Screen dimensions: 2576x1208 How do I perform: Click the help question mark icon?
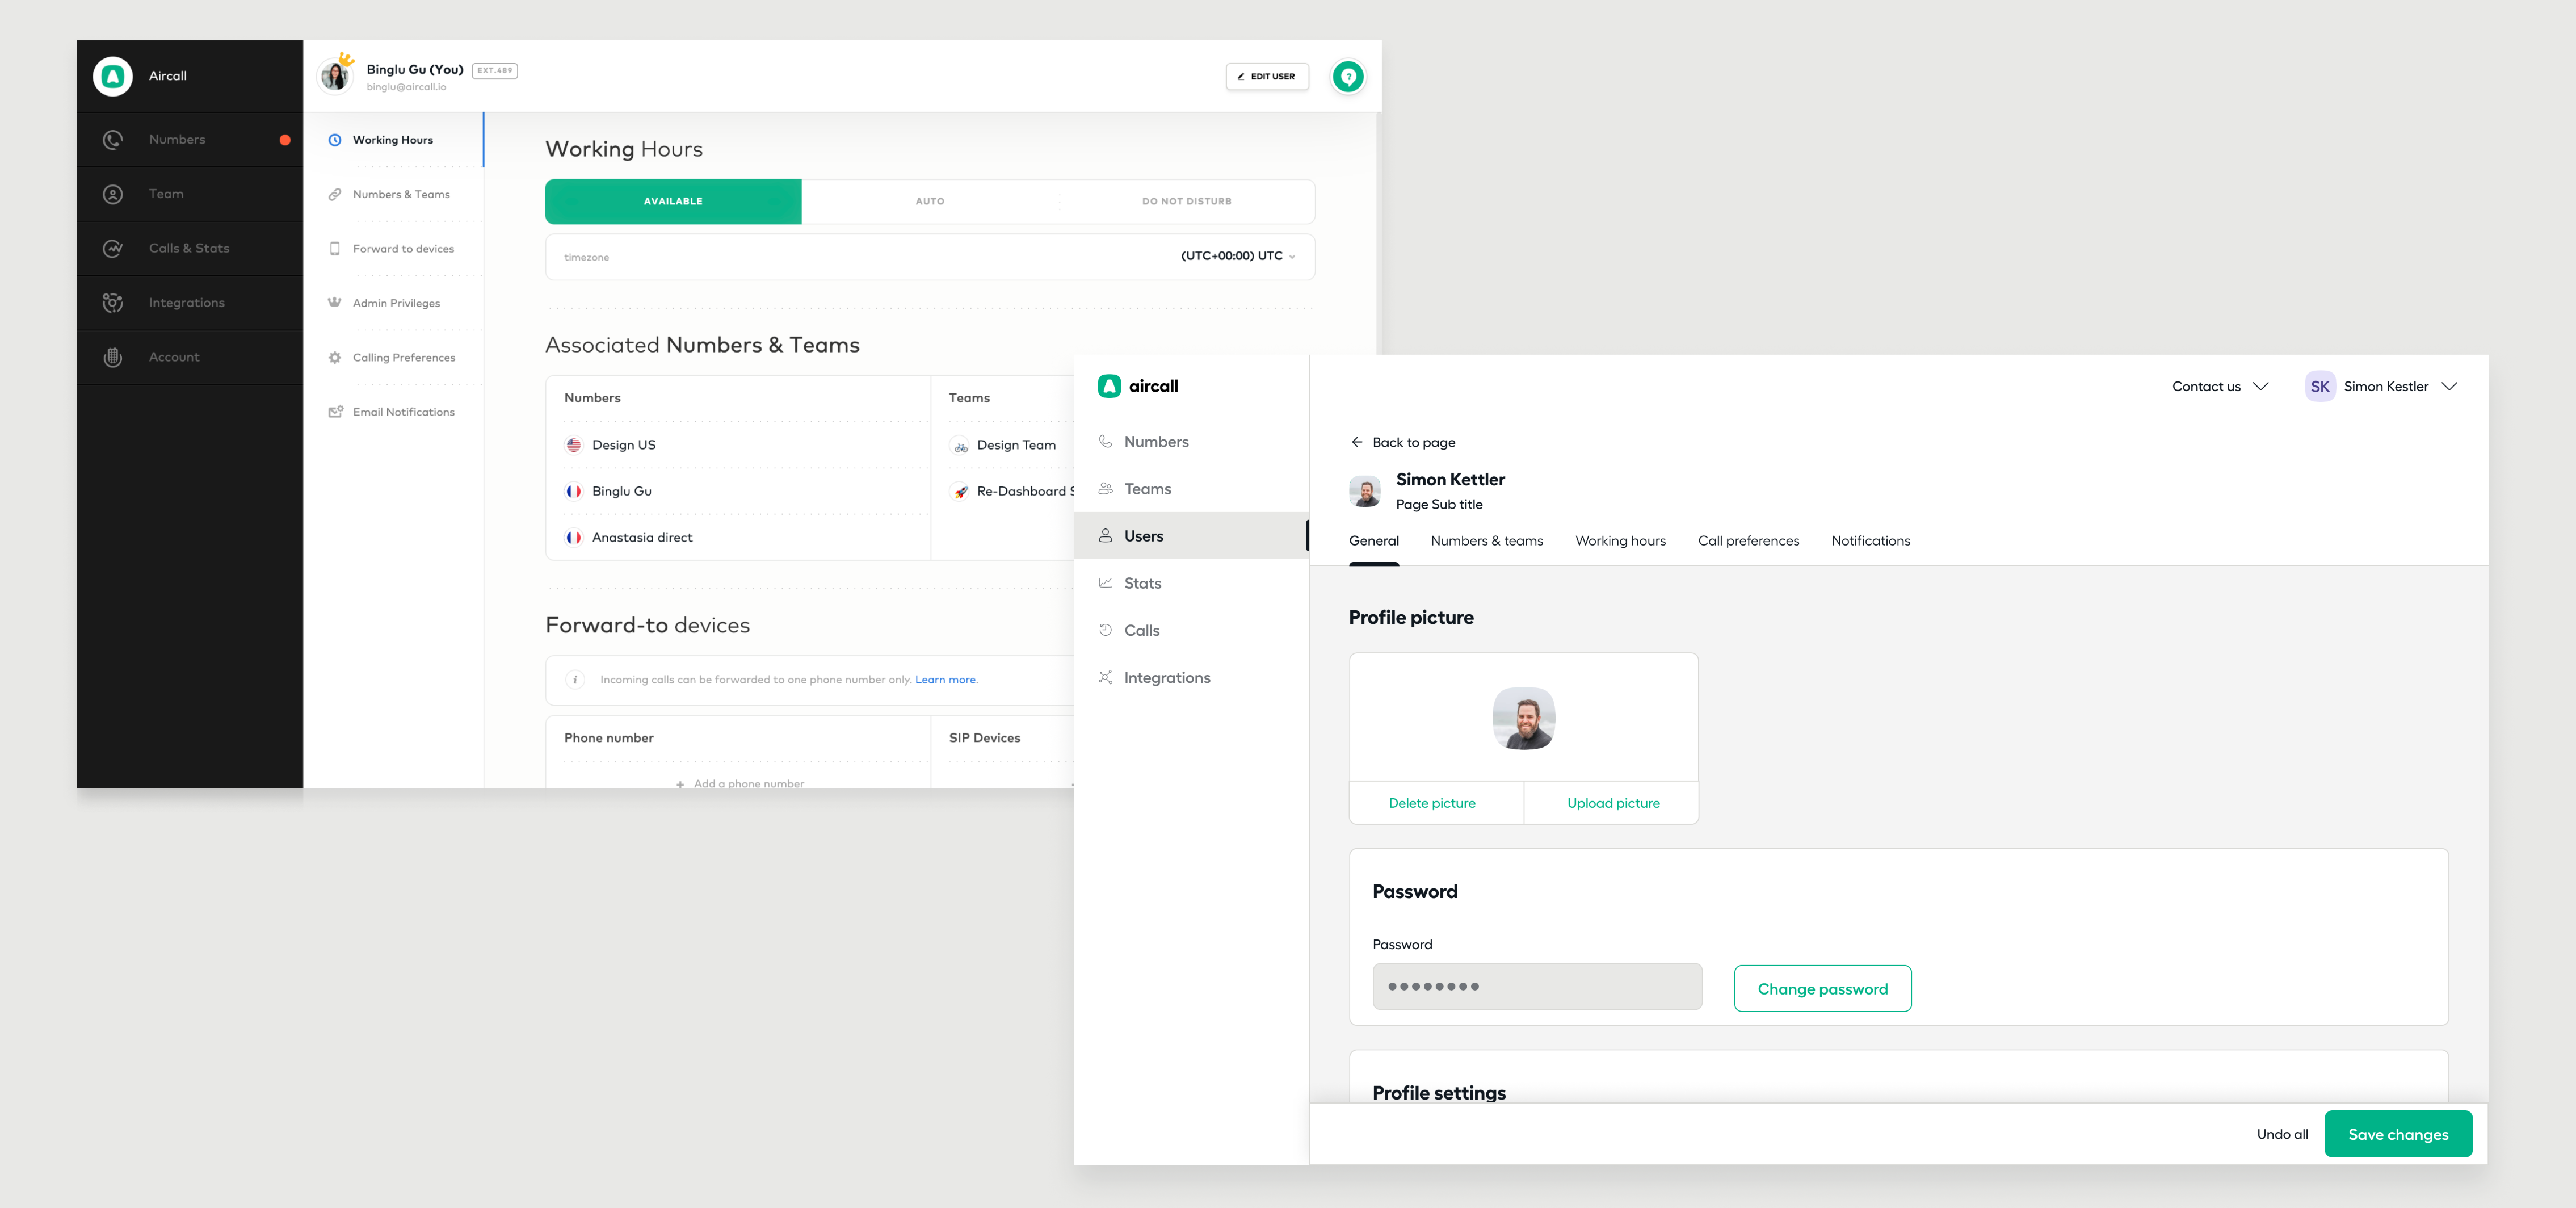pyautogui.click(x=1348, y=76)
